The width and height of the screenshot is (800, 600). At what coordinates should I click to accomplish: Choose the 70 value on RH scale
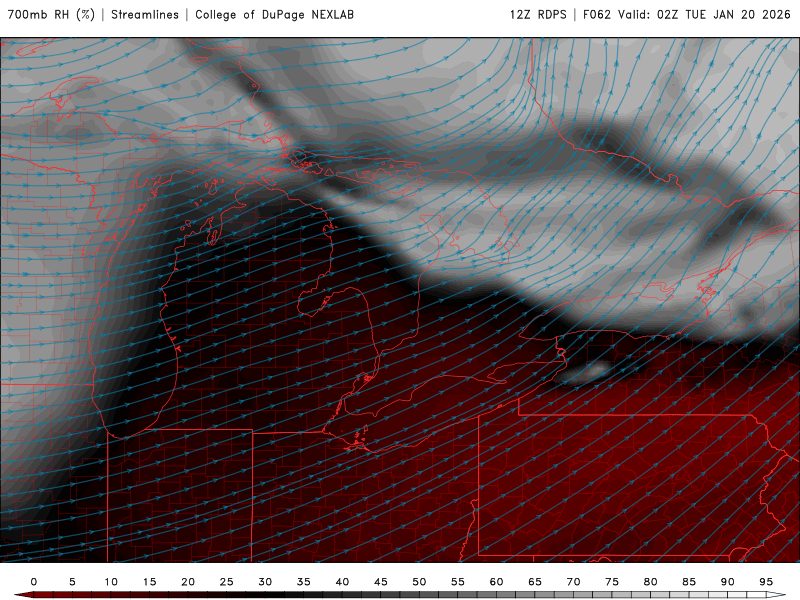pos(573,582)
